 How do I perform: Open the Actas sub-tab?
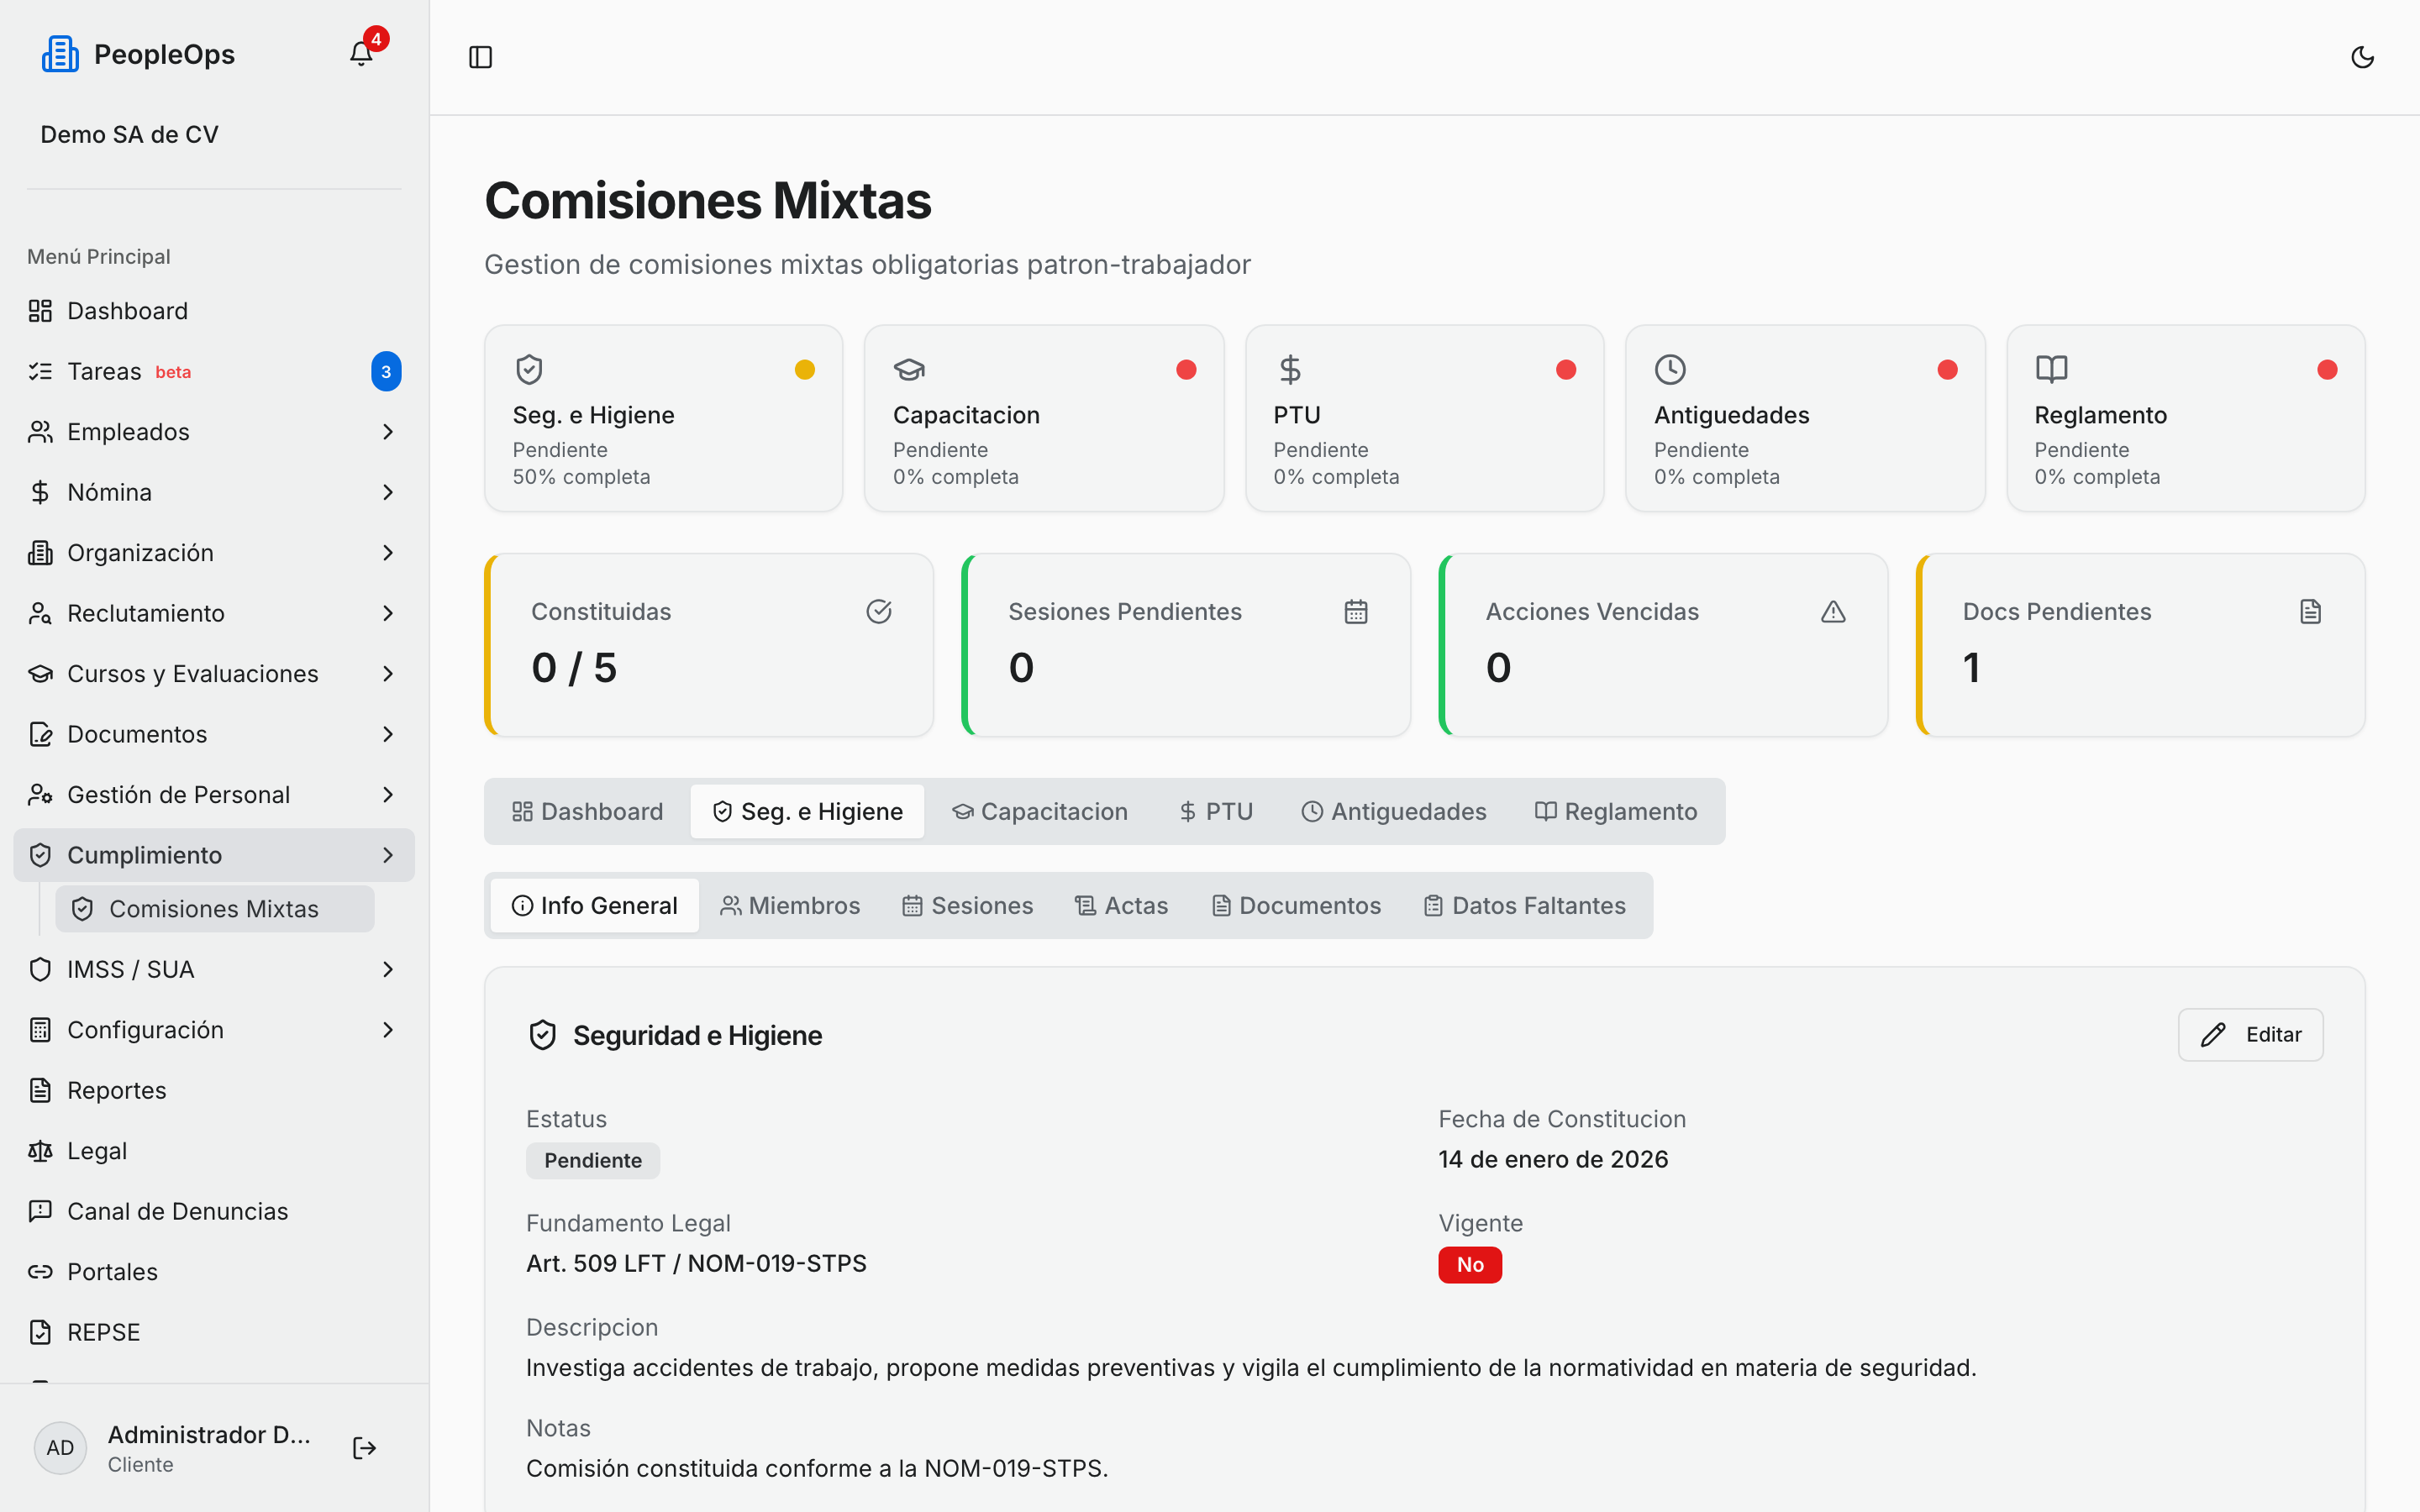tap(1121, 905)
